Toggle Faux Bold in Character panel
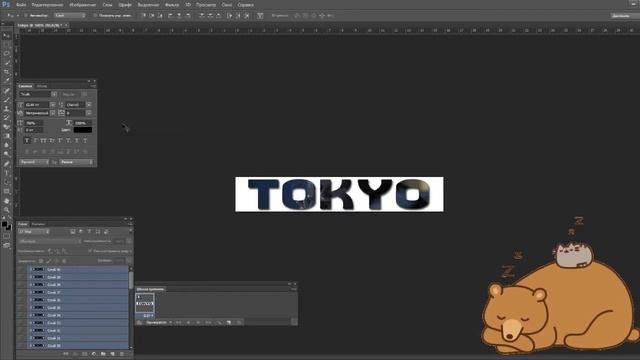Screen dimensions: 640x360 click(27, 140)
